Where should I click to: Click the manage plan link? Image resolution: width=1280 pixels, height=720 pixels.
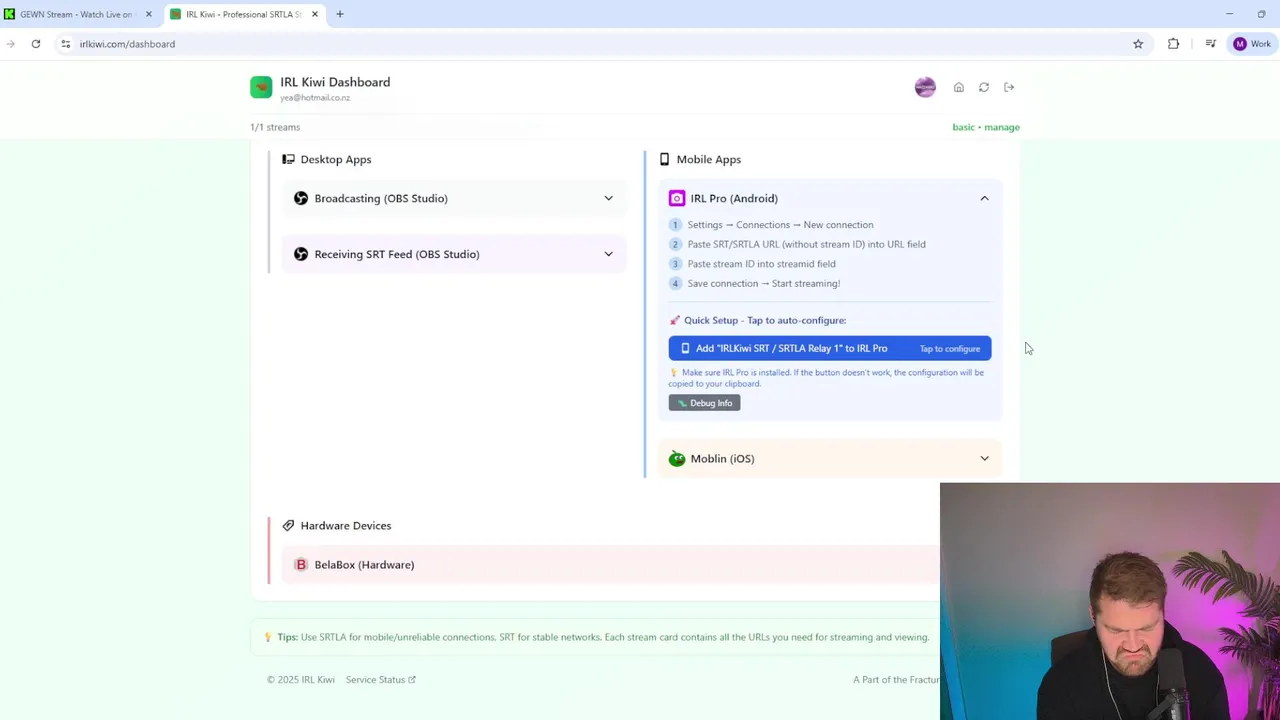tap(1002, 127)
